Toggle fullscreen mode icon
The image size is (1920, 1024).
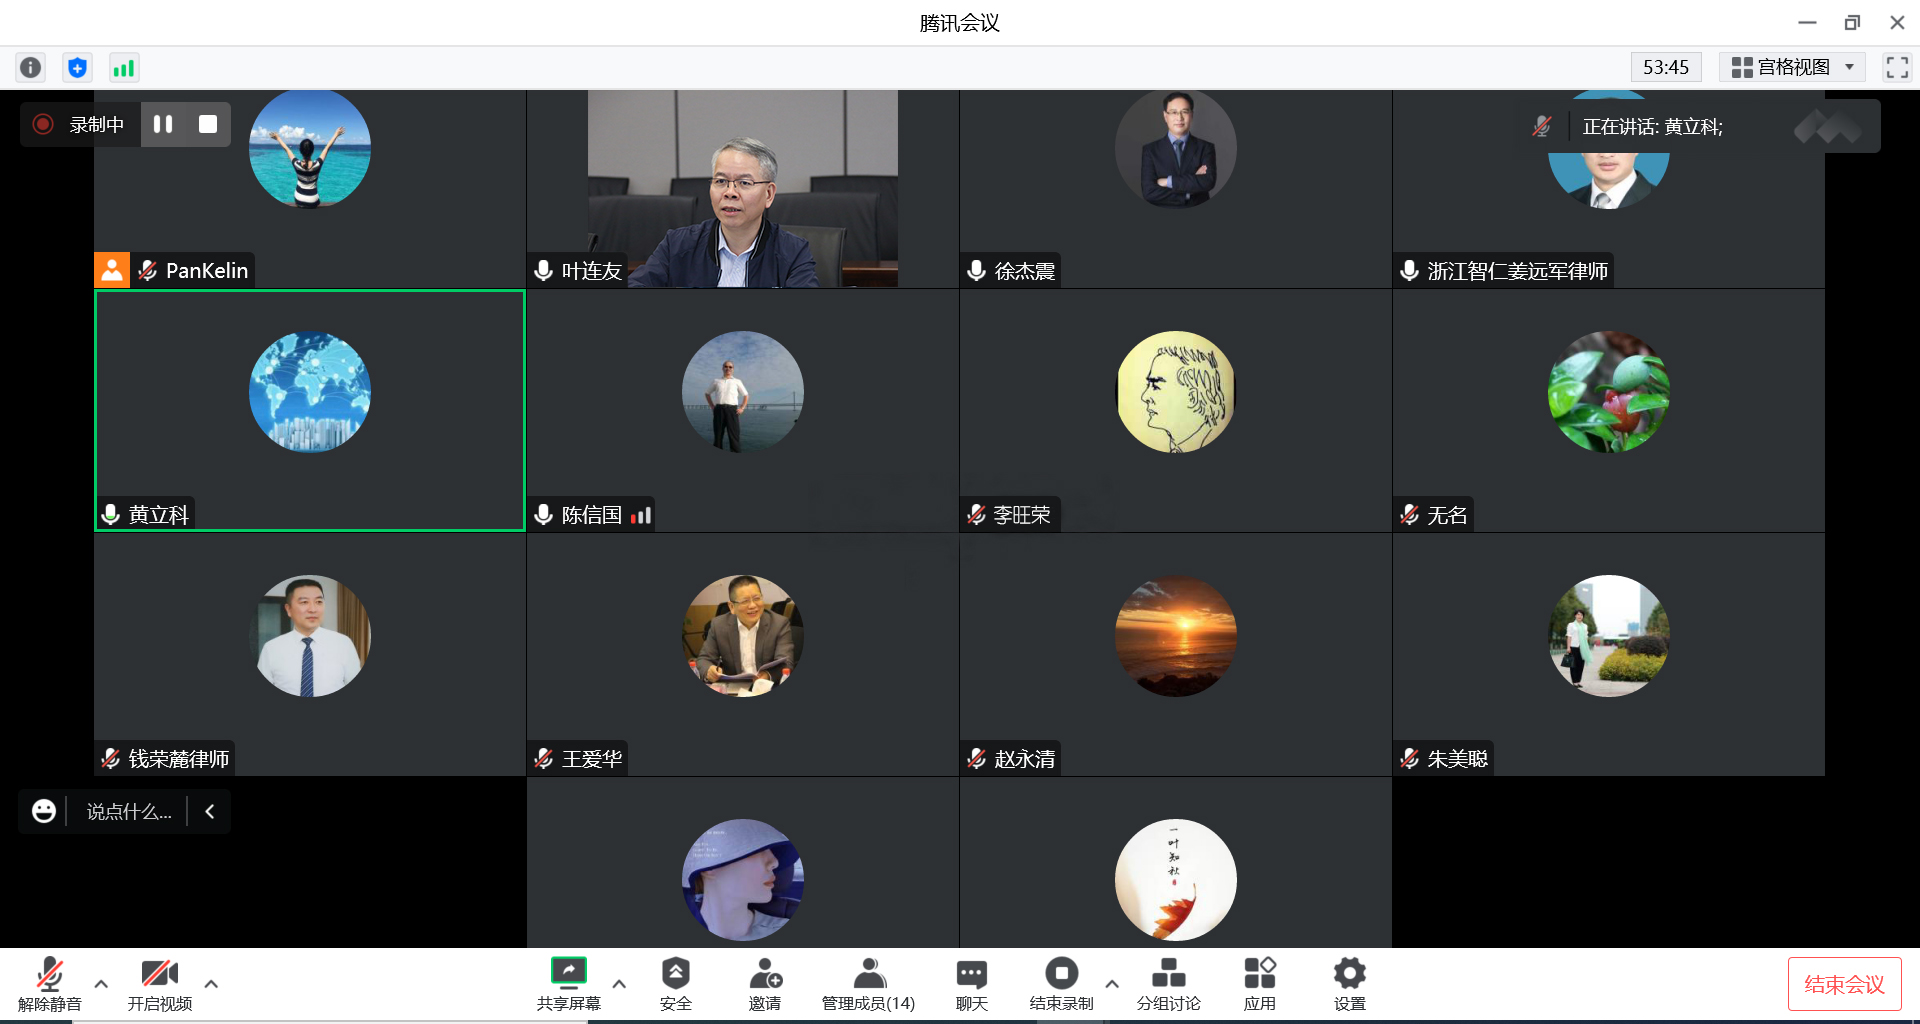[1896, 67]
